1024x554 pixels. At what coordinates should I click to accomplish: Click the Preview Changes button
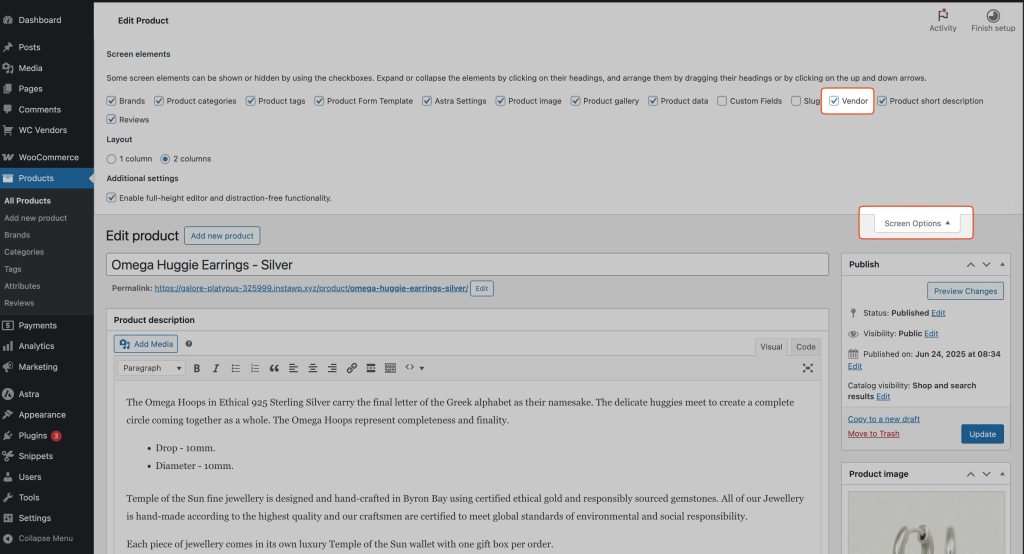pos(965,291)
